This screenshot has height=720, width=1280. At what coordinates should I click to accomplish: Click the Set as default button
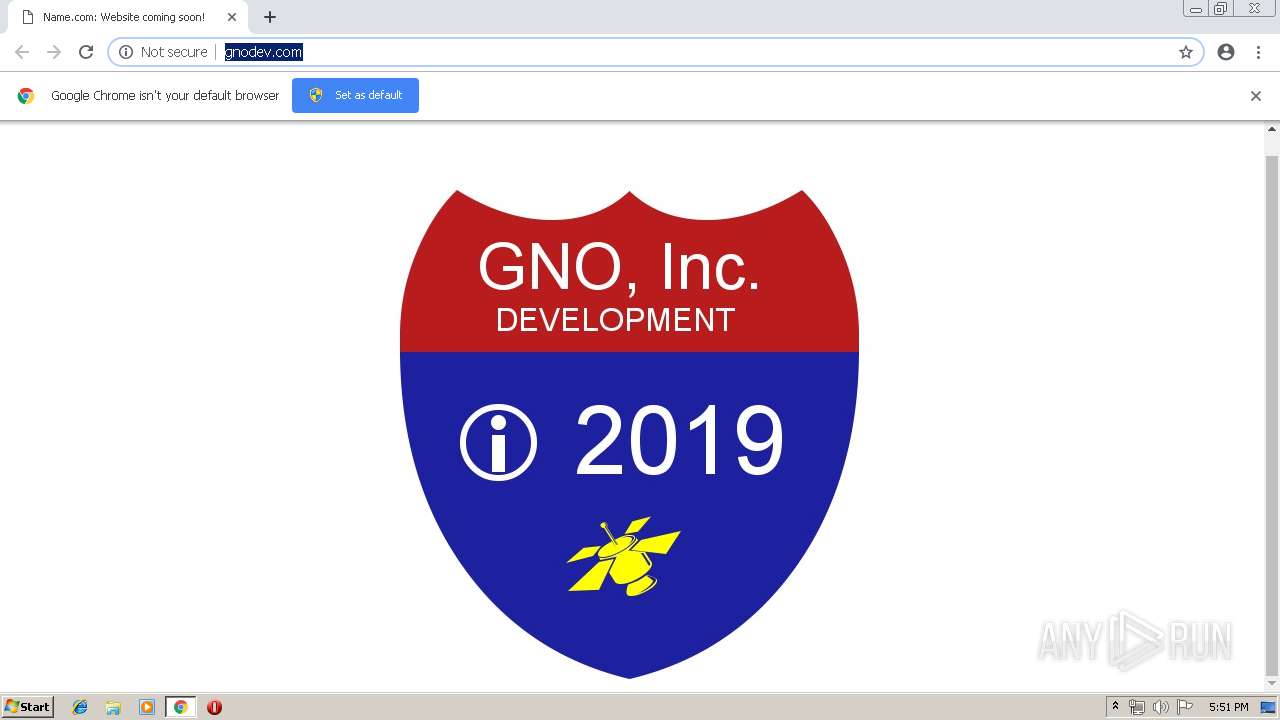355,95
